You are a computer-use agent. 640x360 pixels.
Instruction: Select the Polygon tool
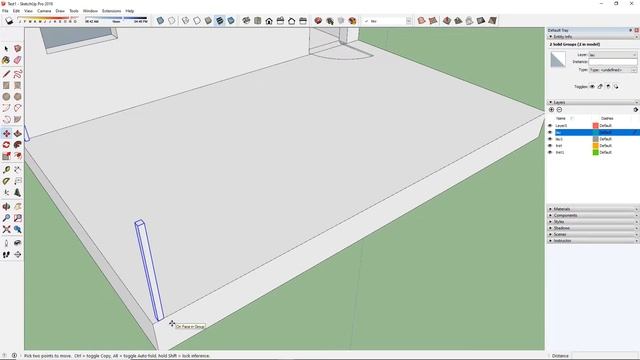[18, 97]
